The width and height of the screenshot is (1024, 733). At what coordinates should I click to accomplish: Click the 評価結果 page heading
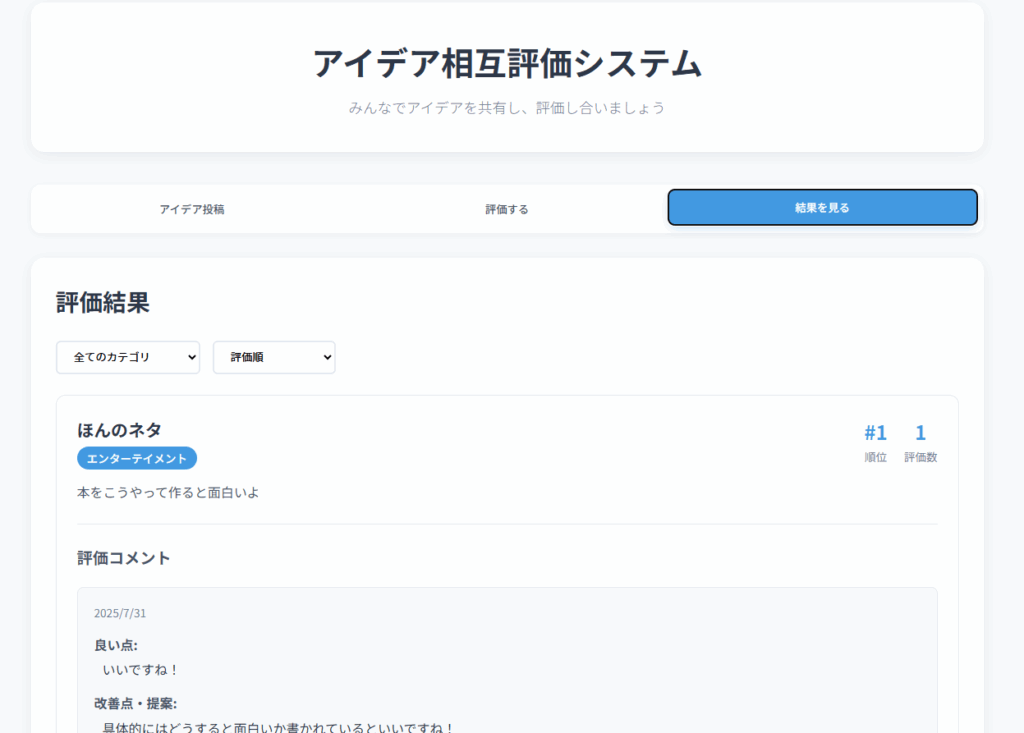103,302
